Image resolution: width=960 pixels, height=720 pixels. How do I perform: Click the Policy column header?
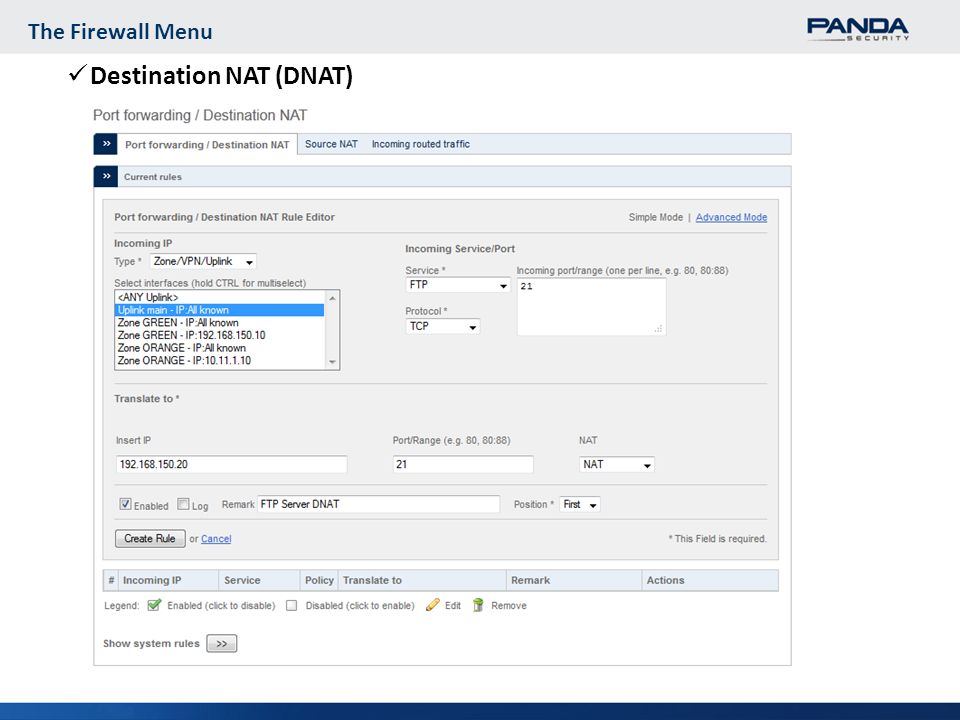click(319, 580)
